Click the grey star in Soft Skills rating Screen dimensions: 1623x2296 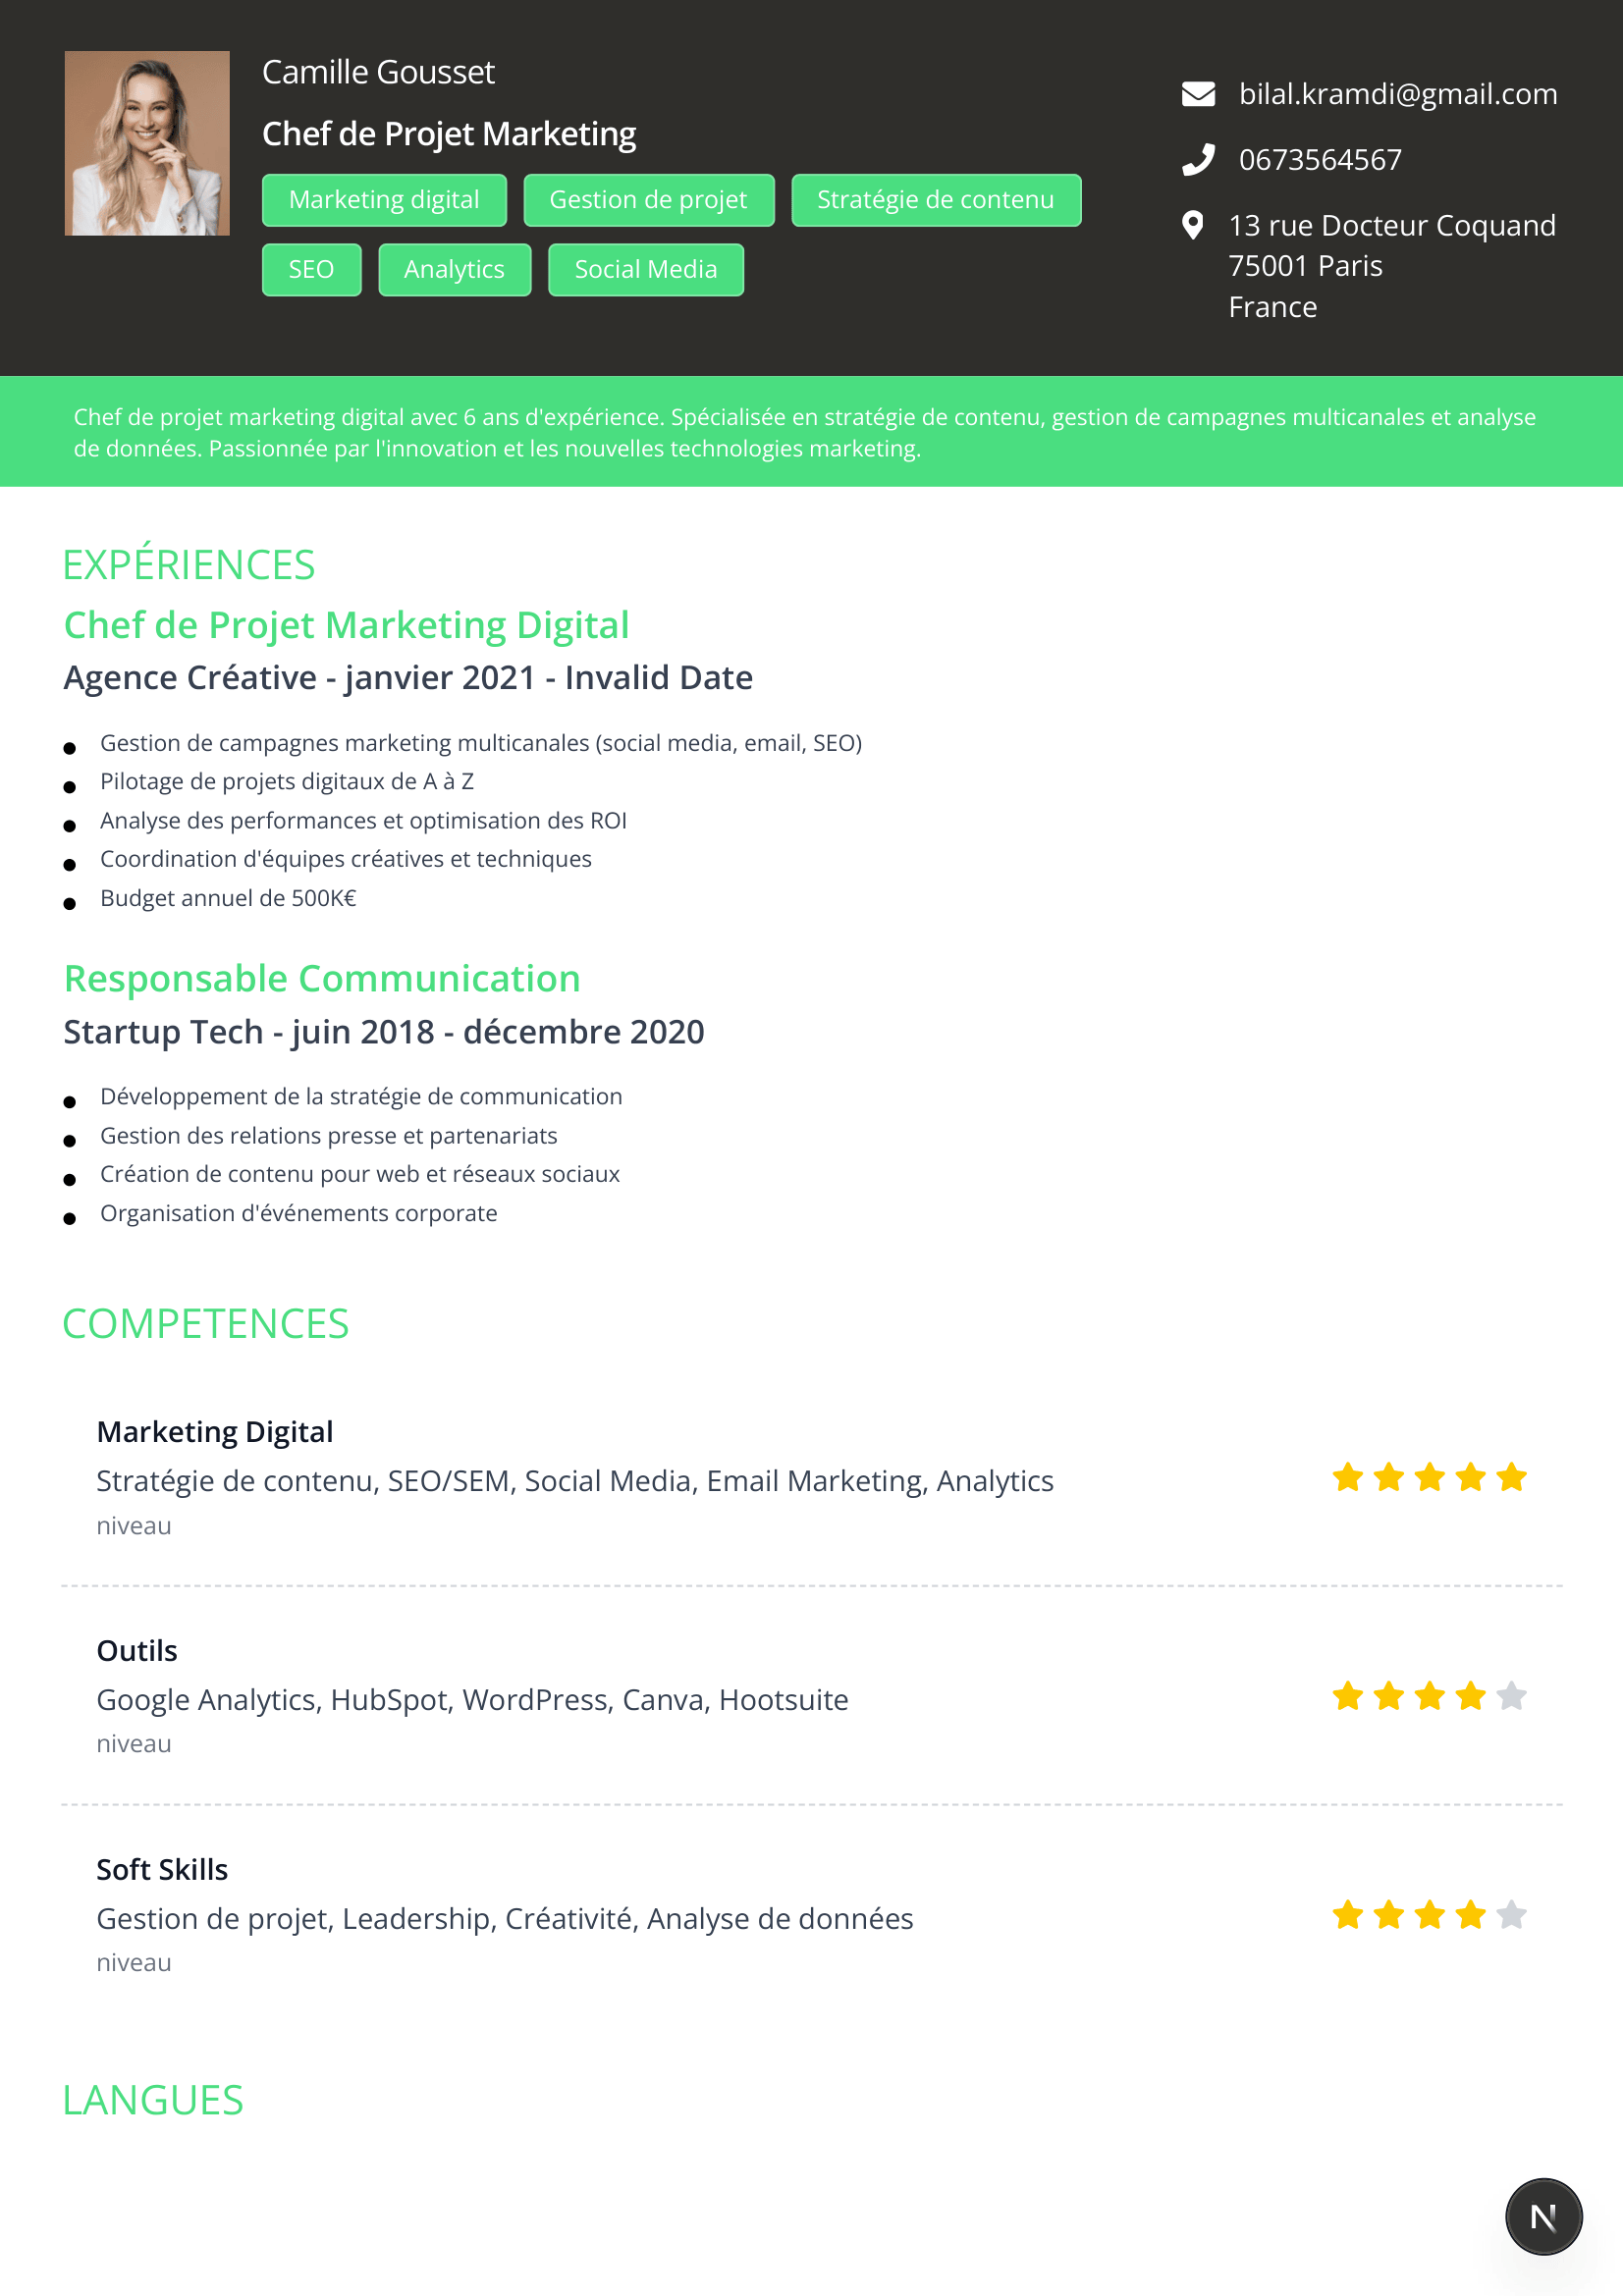[x=1511, y=1915]
